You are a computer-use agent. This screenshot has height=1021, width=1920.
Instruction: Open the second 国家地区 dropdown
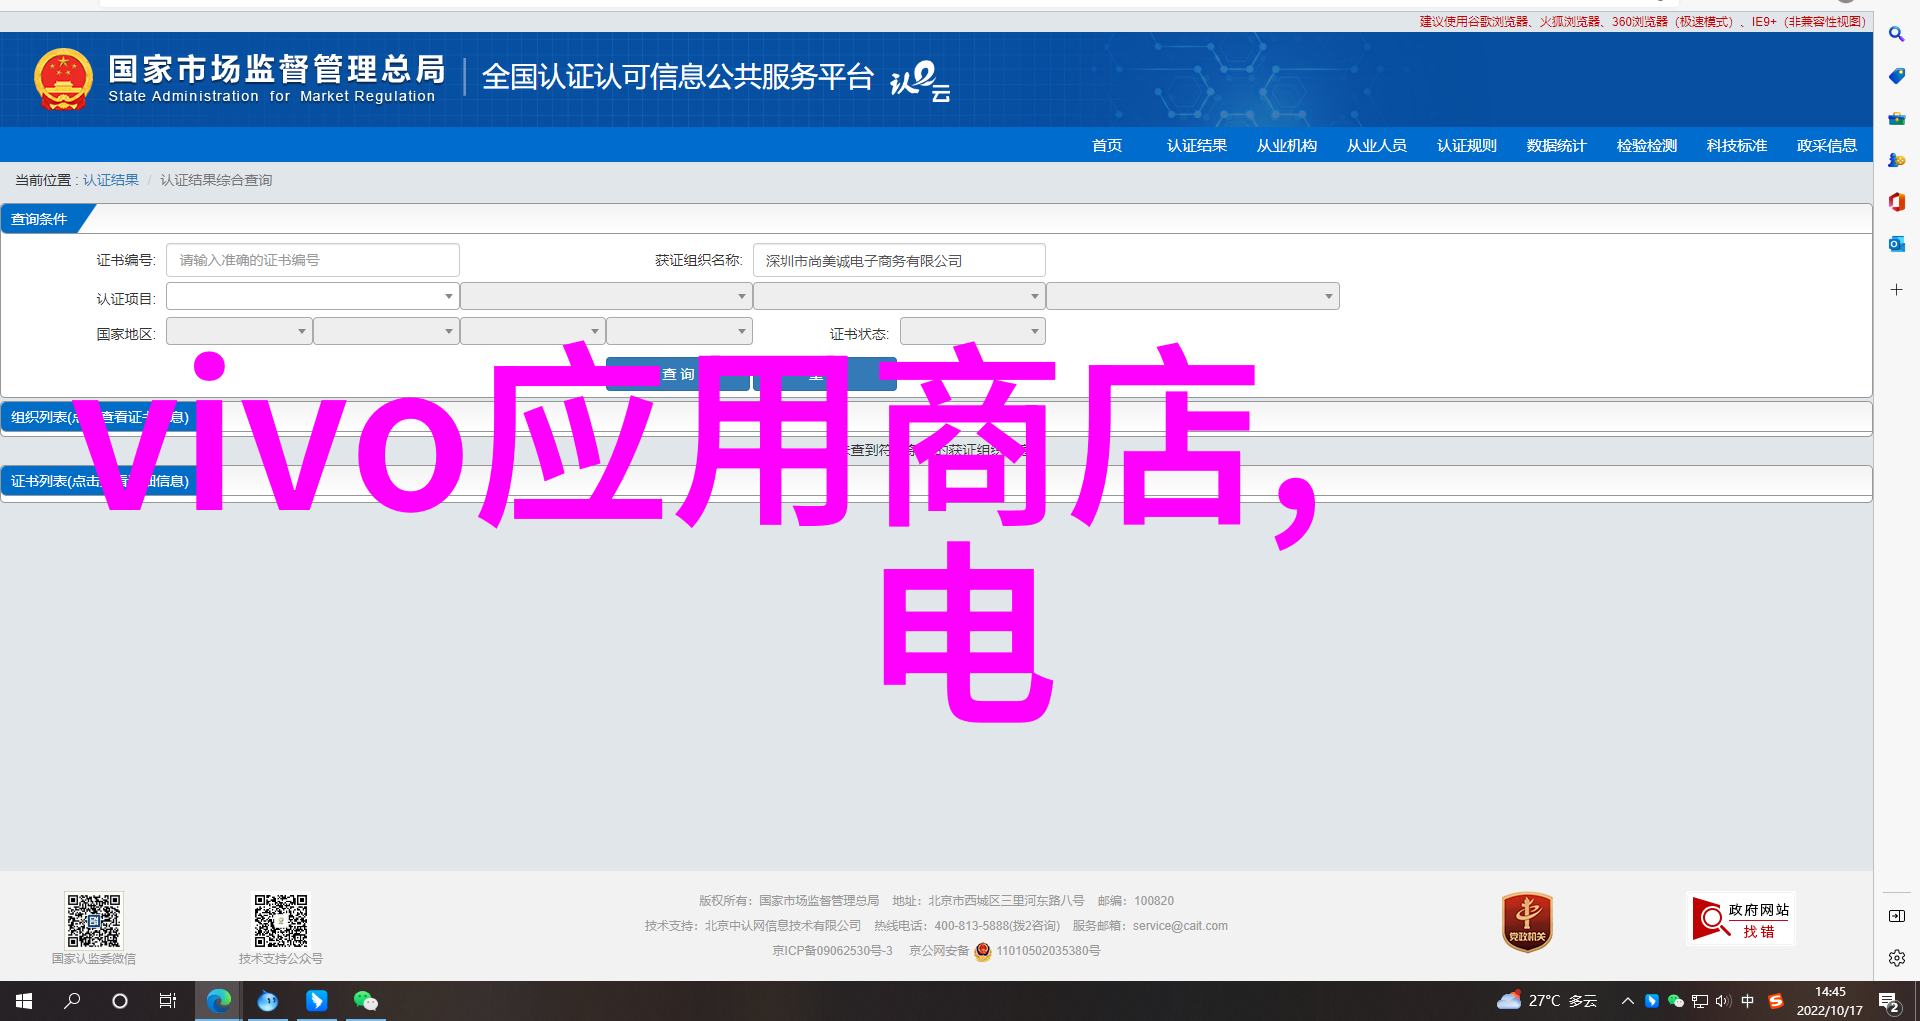[x=386, y=331]
